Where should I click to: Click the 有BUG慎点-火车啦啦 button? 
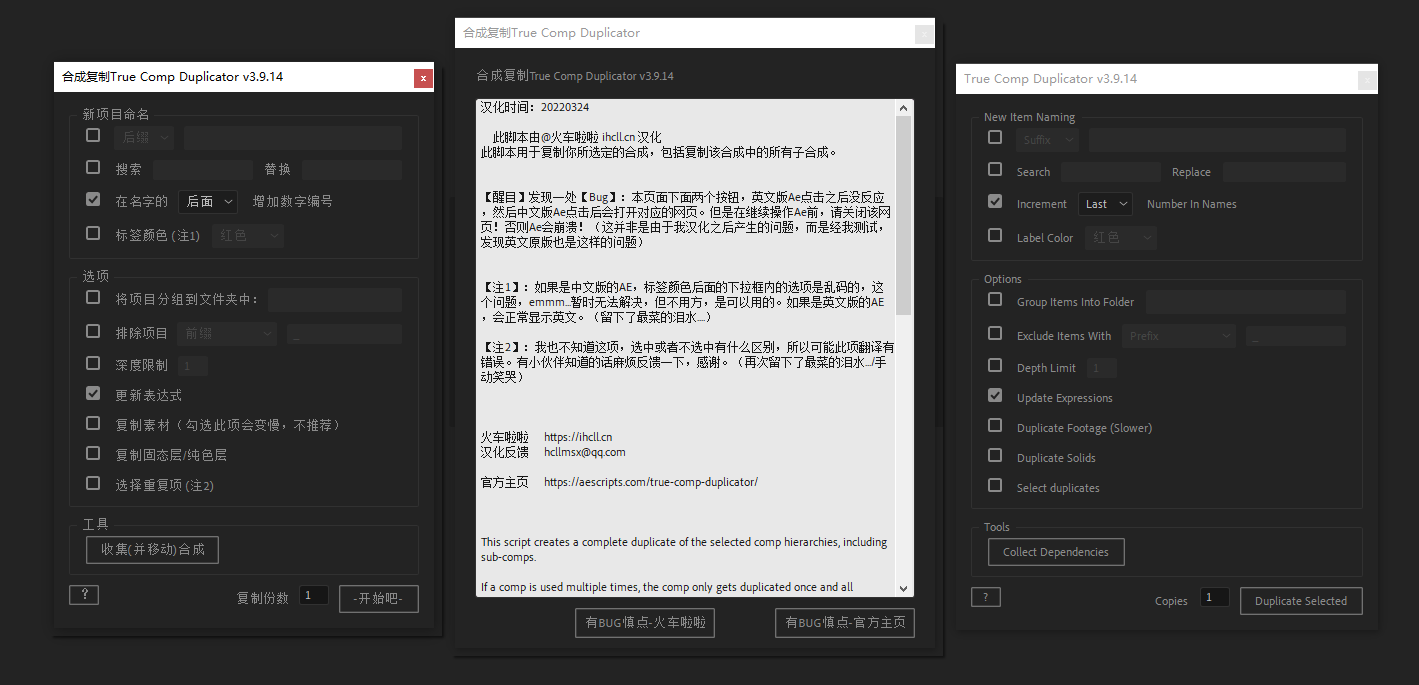tap(645, 622)
